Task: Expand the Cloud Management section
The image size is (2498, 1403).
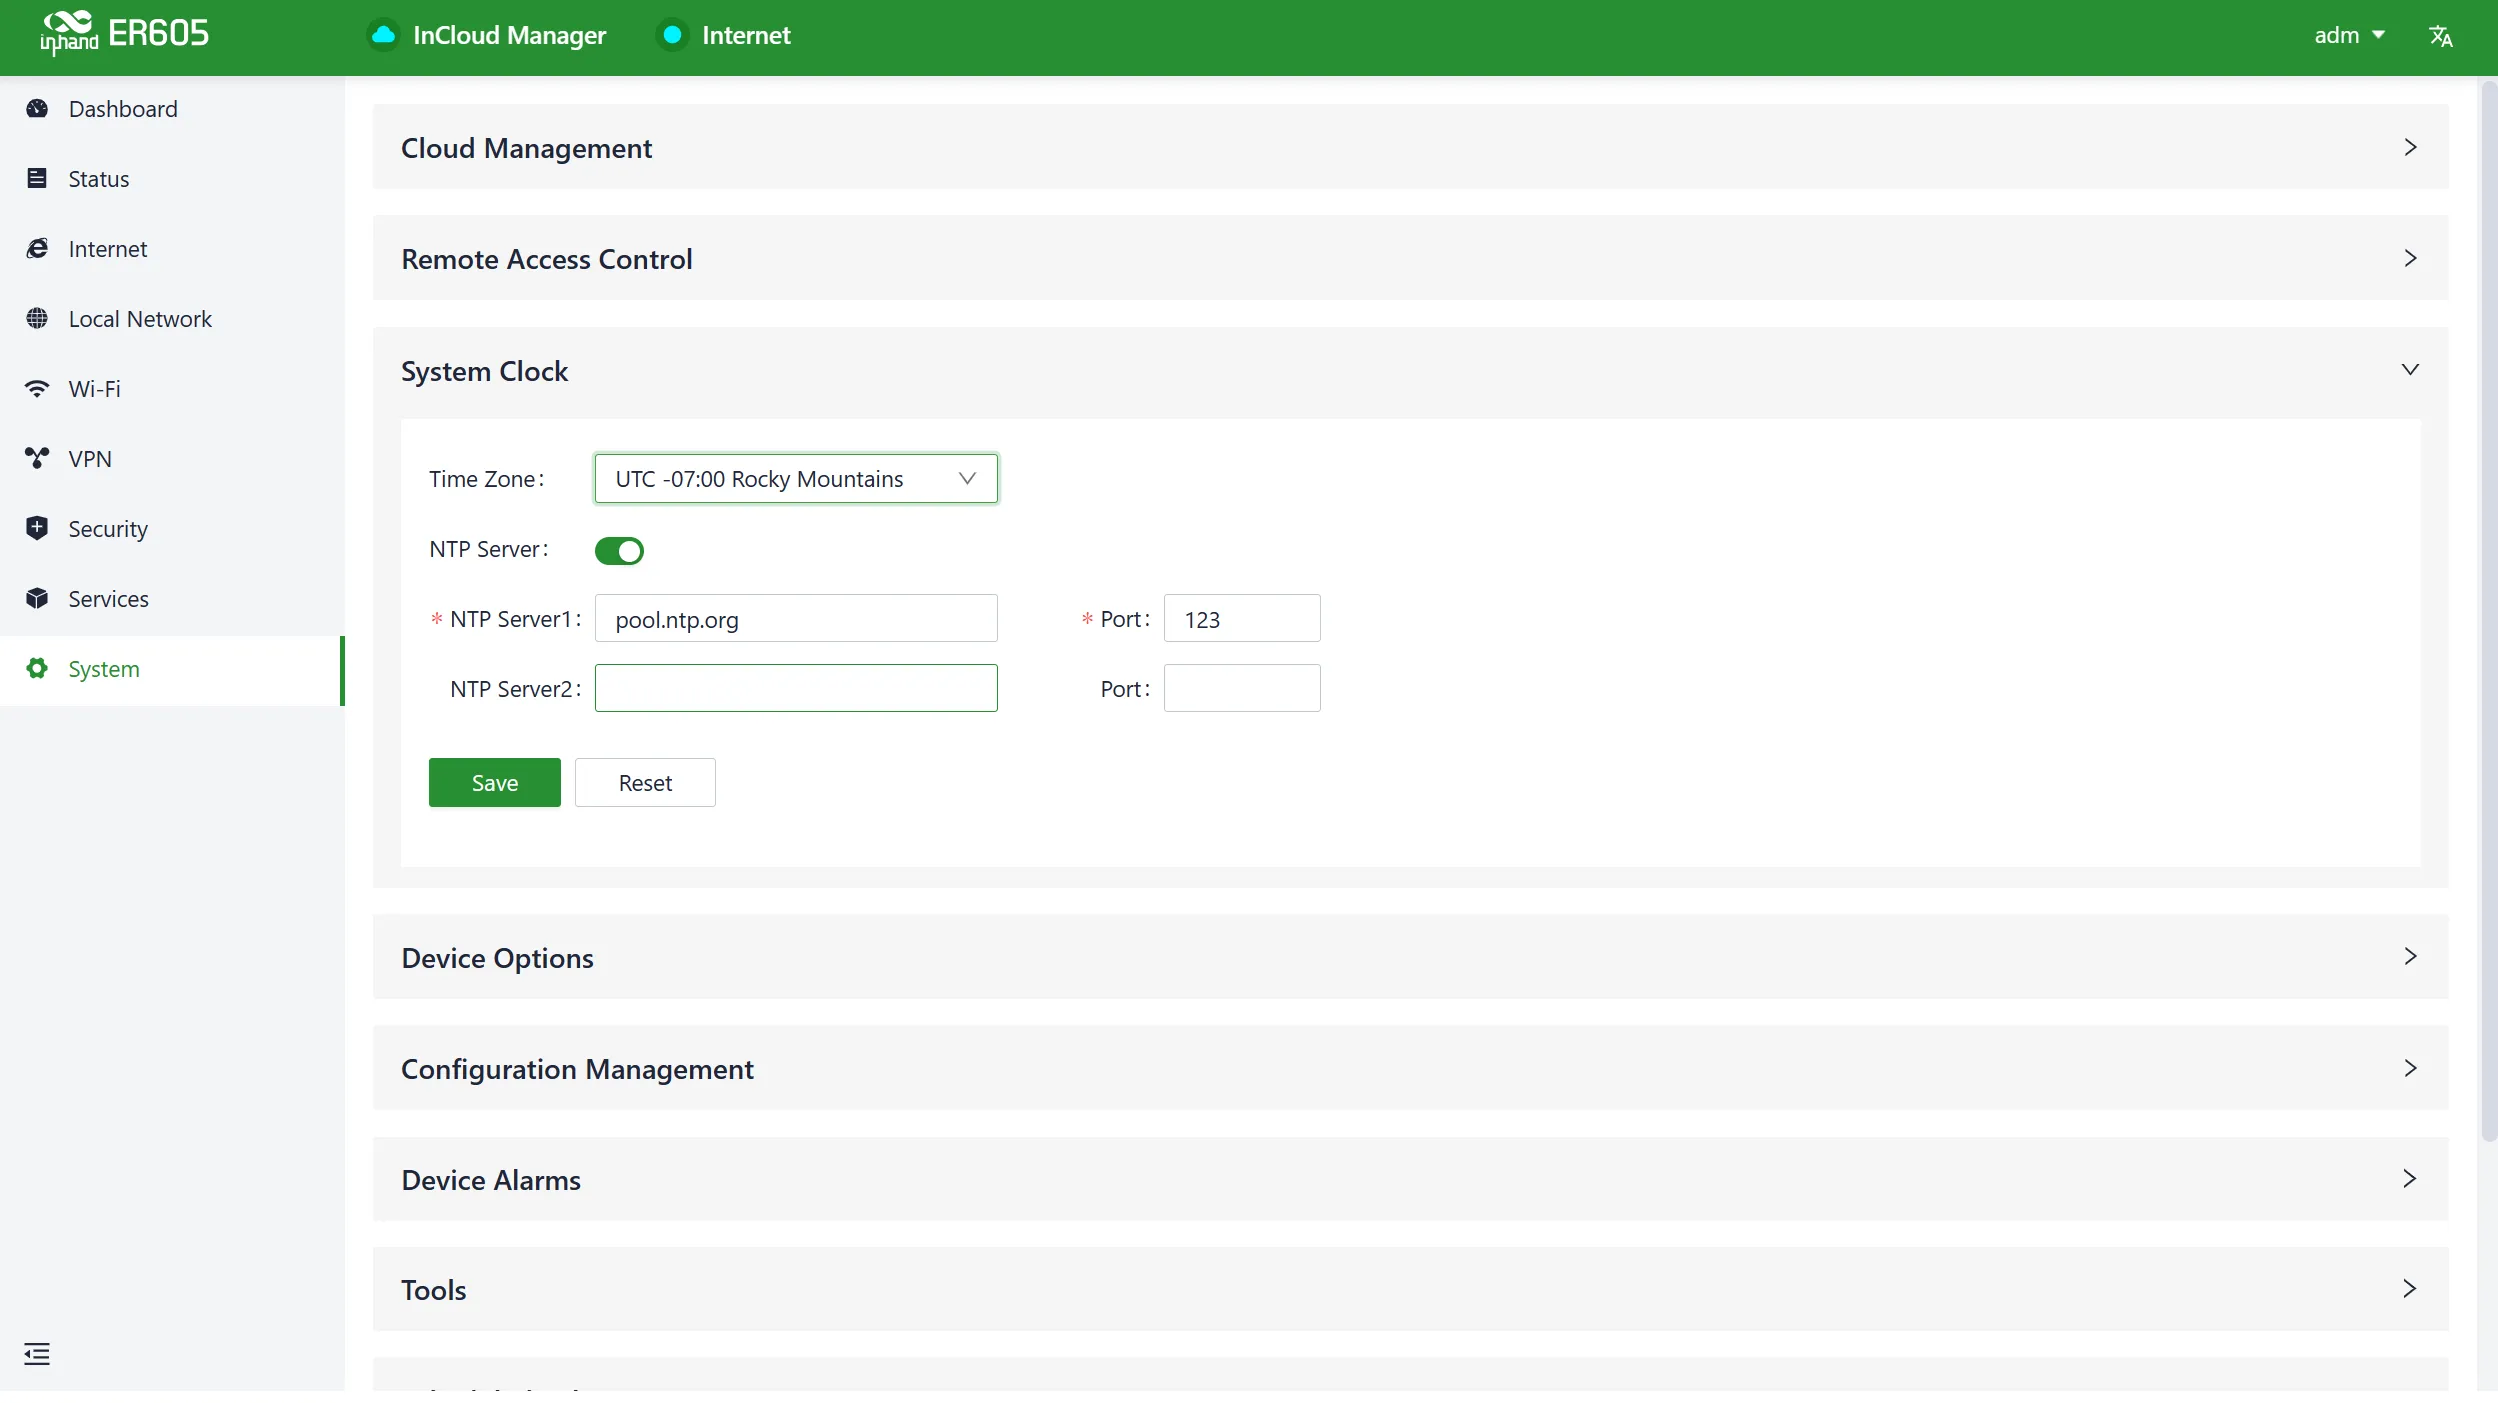Action: [1410, 147]
